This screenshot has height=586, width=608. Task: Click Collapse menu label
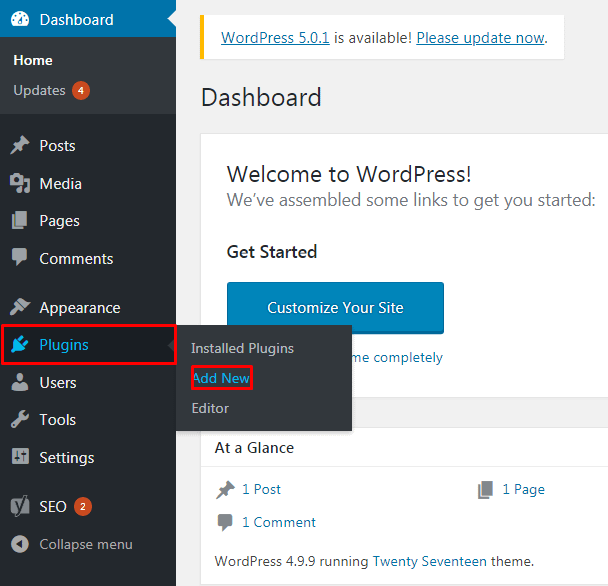86,544
